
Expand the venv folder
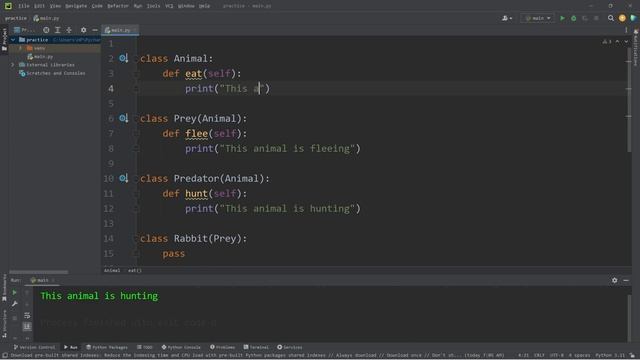coord(20,48)
